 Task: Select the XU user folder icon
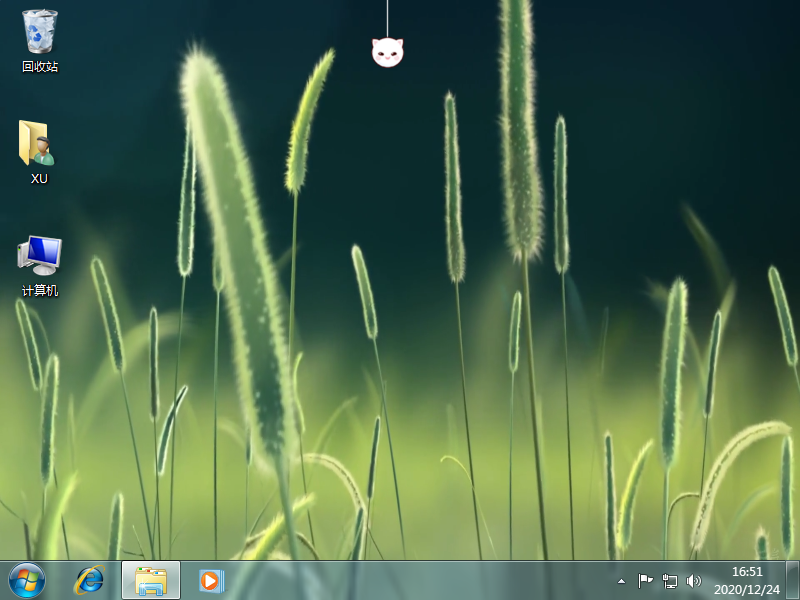[x=39, y=144]
